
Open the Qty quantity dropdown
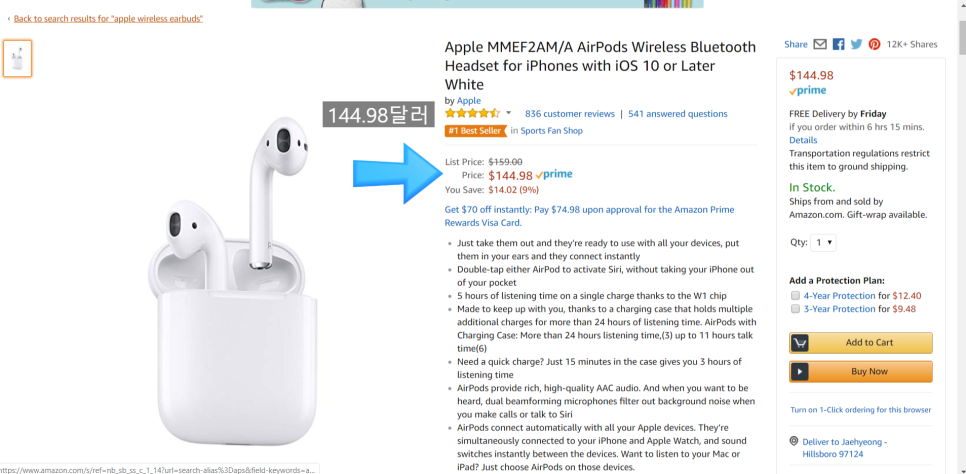(x=824, y=243)
